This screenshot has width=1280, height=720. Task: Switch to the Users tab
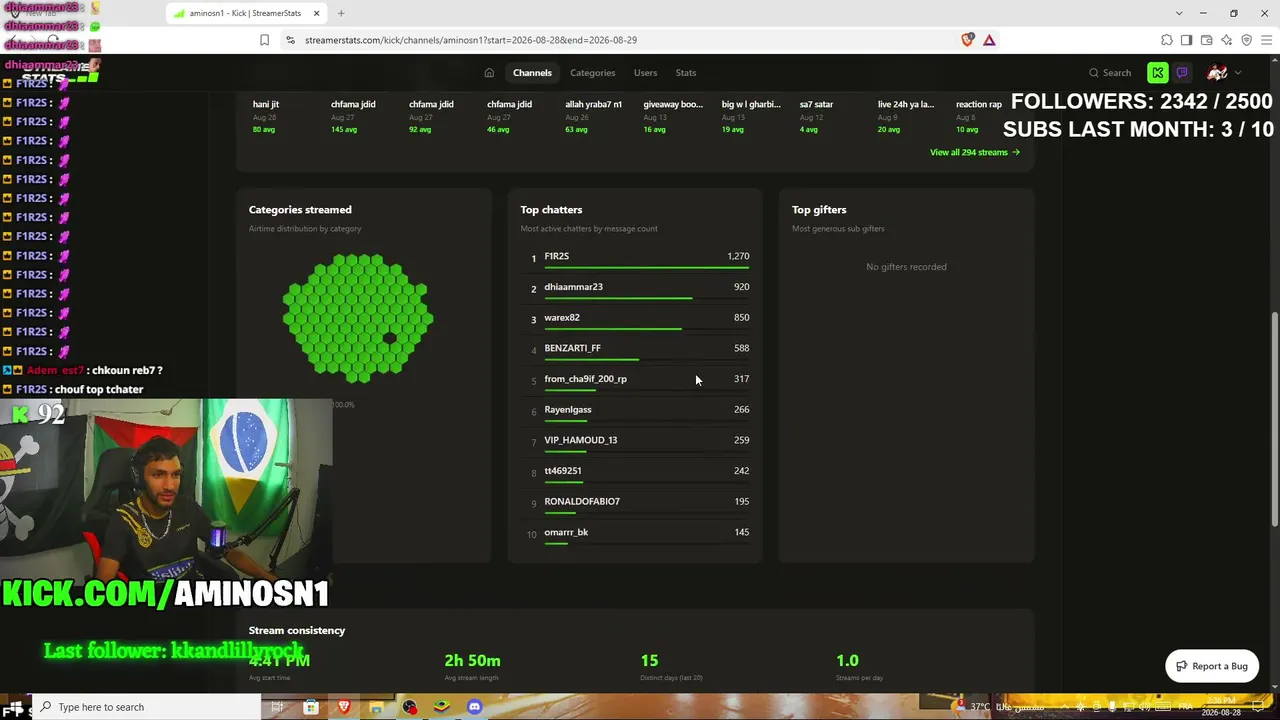coord(645,73)
